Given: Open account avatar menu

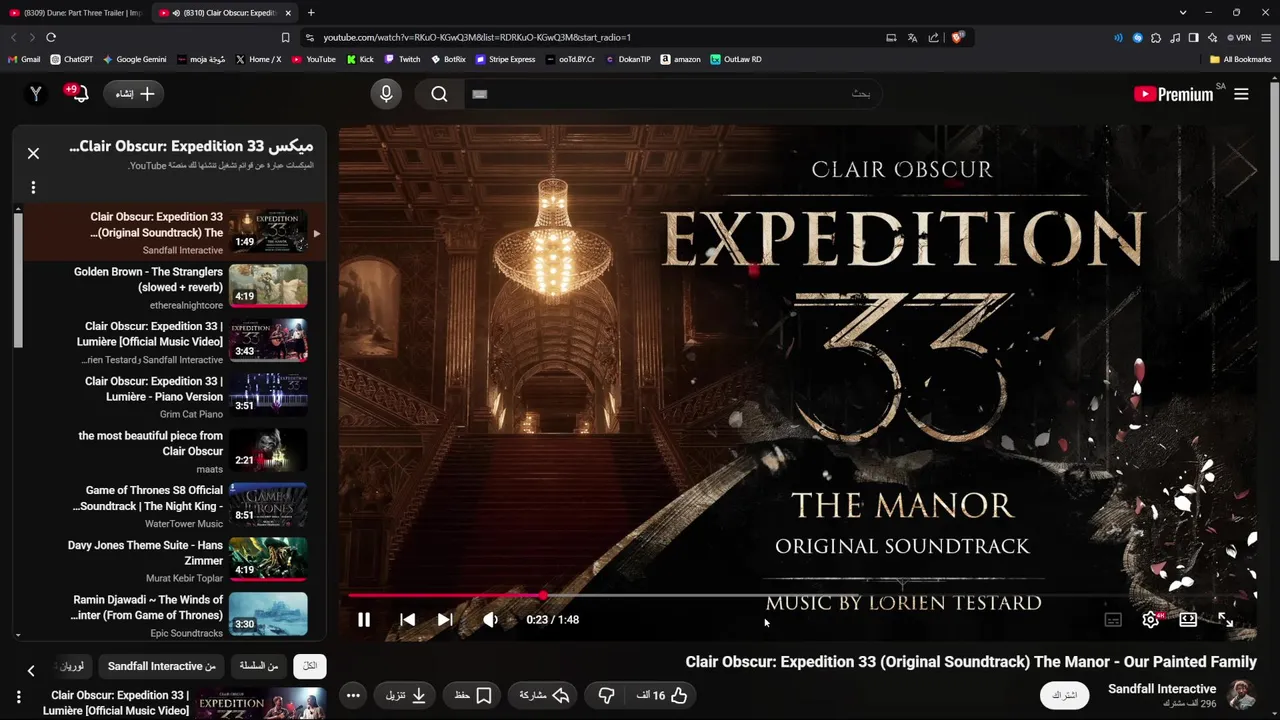Looking at the screenshot, I should coord(36,94).
